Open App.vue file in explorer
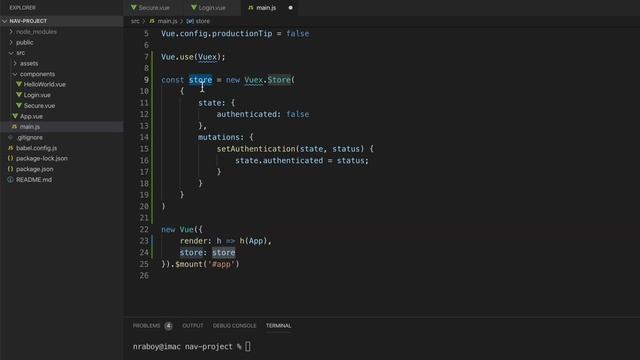The width and height of the screenshot is (640, 360). point(31,116)
